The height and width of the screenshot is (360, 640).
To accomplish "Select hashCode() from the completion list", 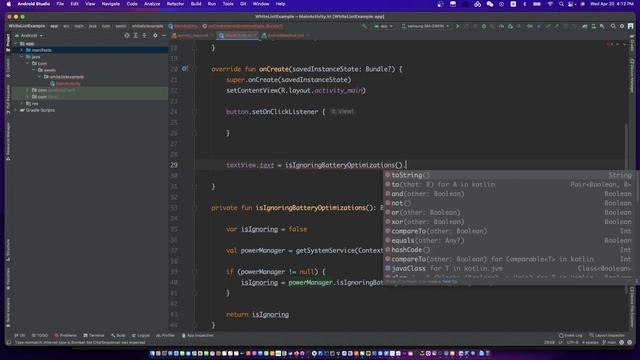I will [x=509, y=250].
